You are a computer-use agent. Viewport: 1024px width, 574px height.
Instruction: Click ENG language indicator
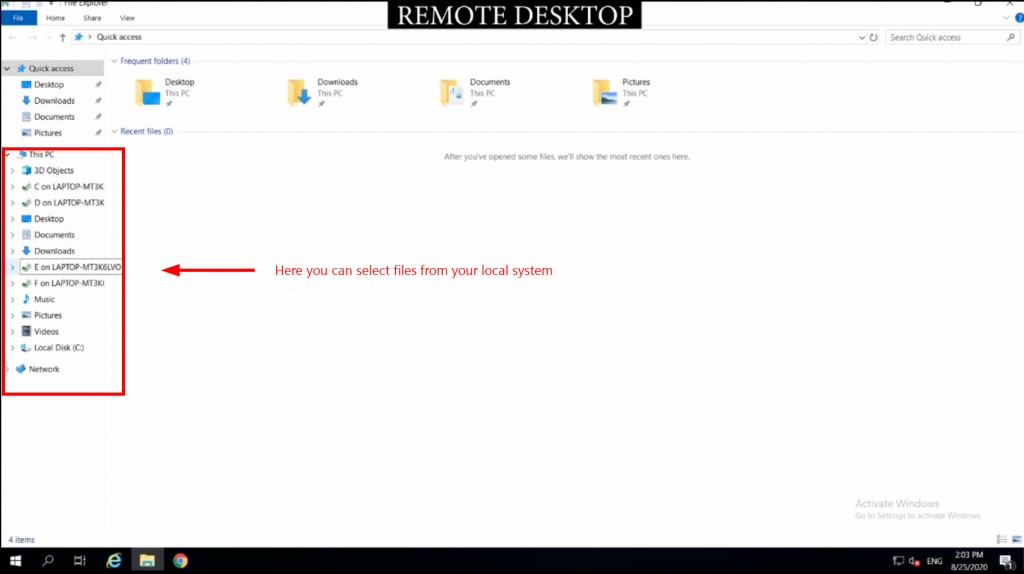(x=935, y=561)
